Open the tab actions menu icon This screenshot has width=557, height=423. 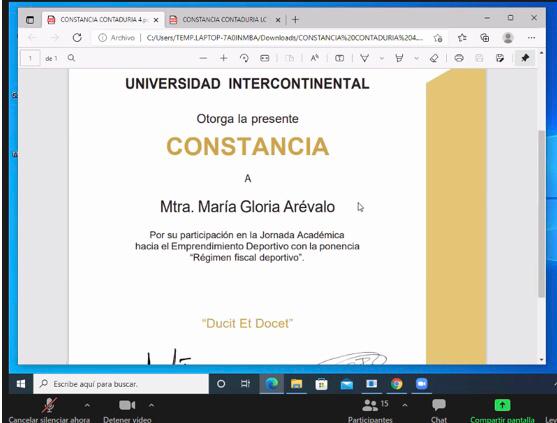(x=30, y=20)
